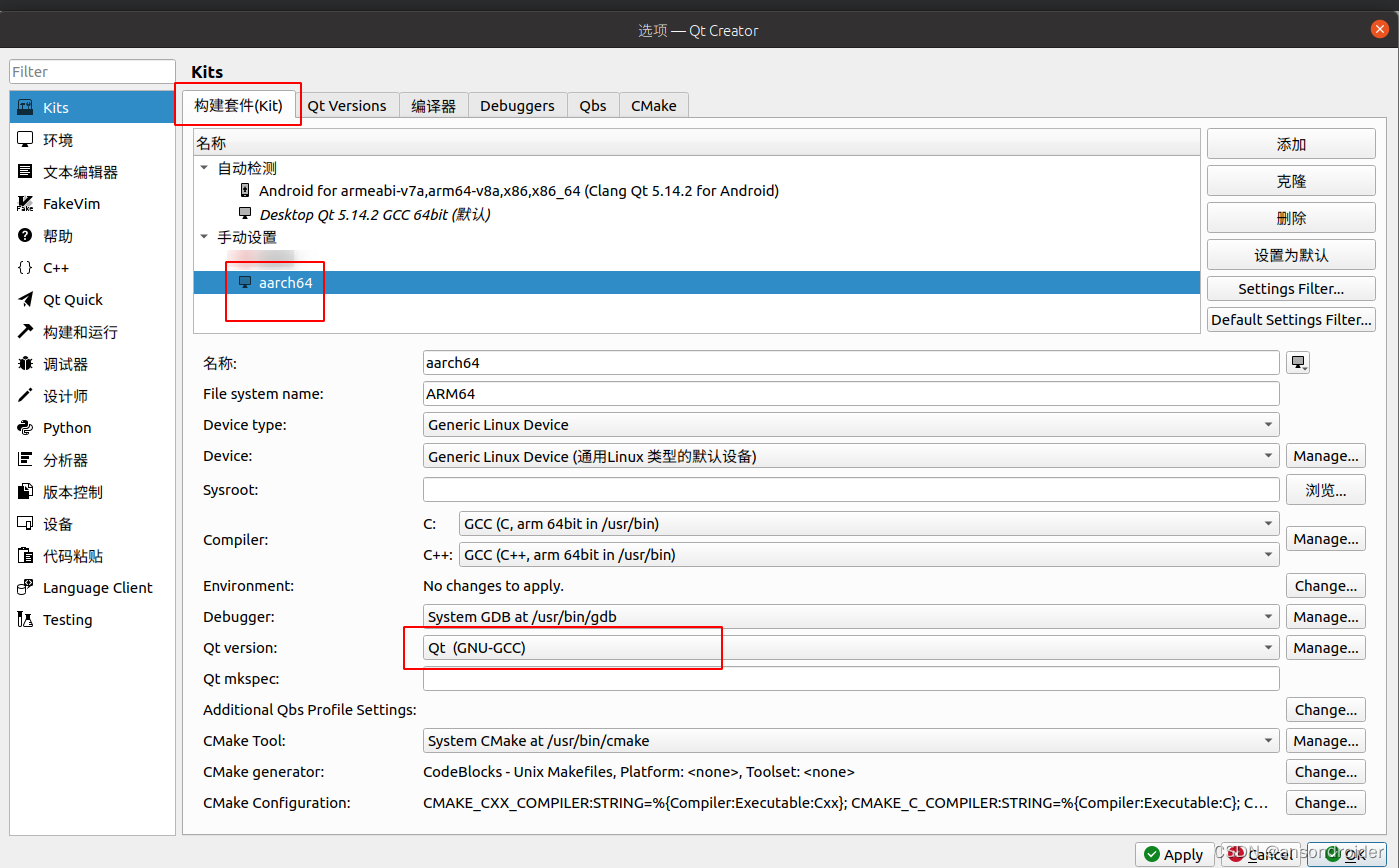Open the Device type dropdown
The image size is (1399, 868).
pyautogui.click(x=851, y=424)
